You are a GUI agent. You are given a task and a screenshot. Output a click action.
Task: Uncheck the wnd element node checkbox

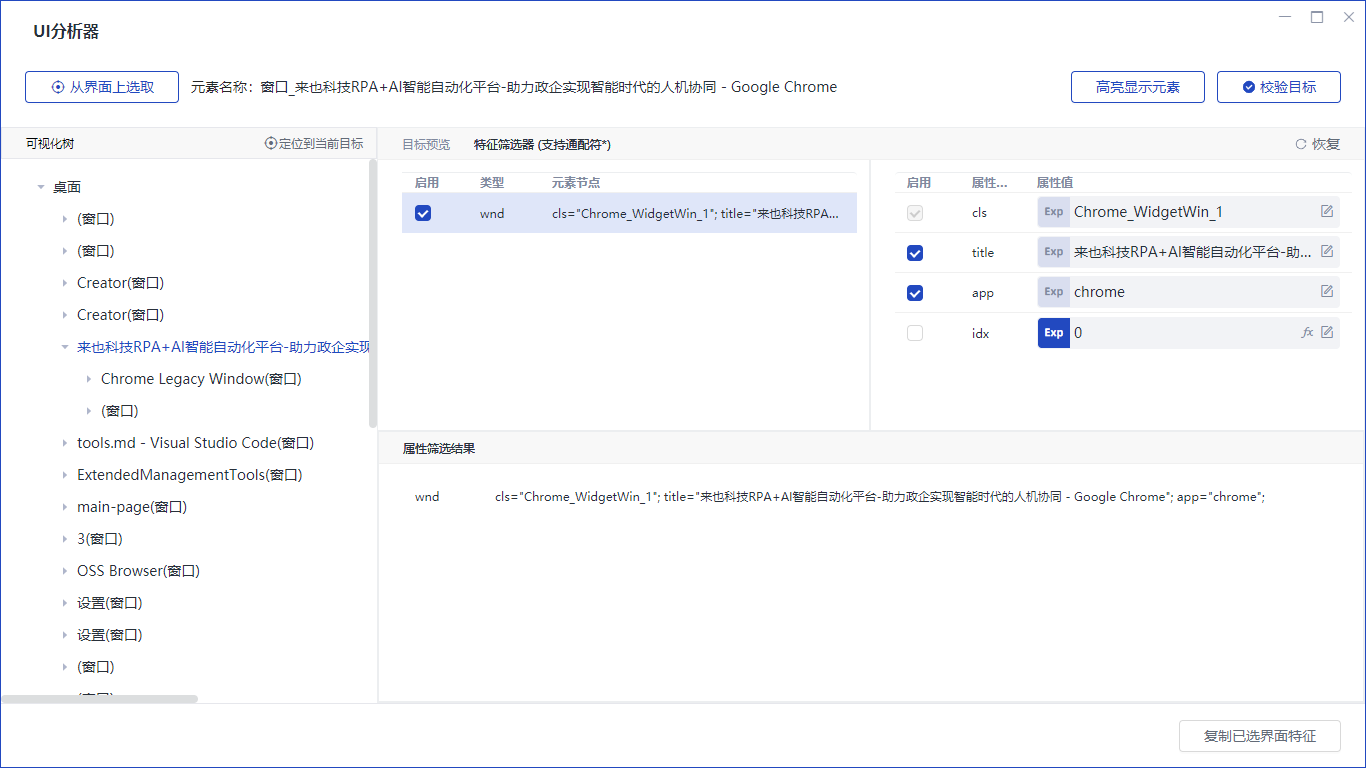tap(423, 213)
